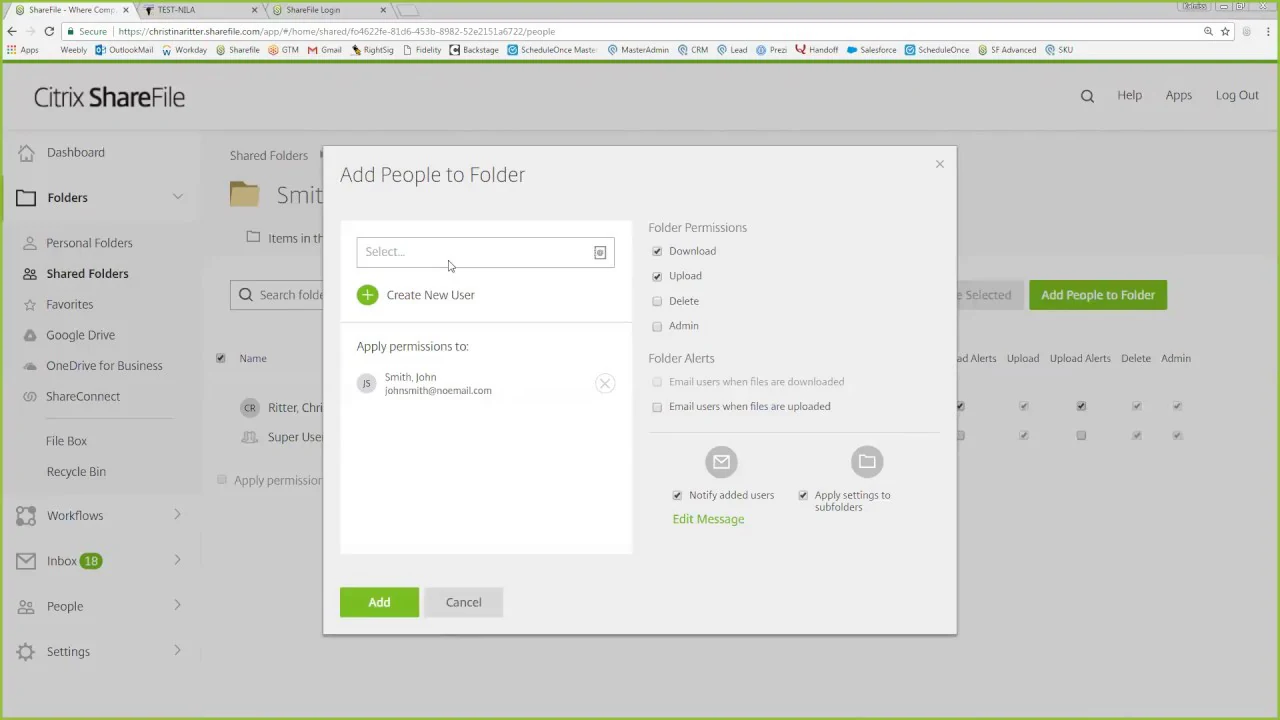
Task: Click the Workflows icon in sidebar
Action: tap(26, 516)
